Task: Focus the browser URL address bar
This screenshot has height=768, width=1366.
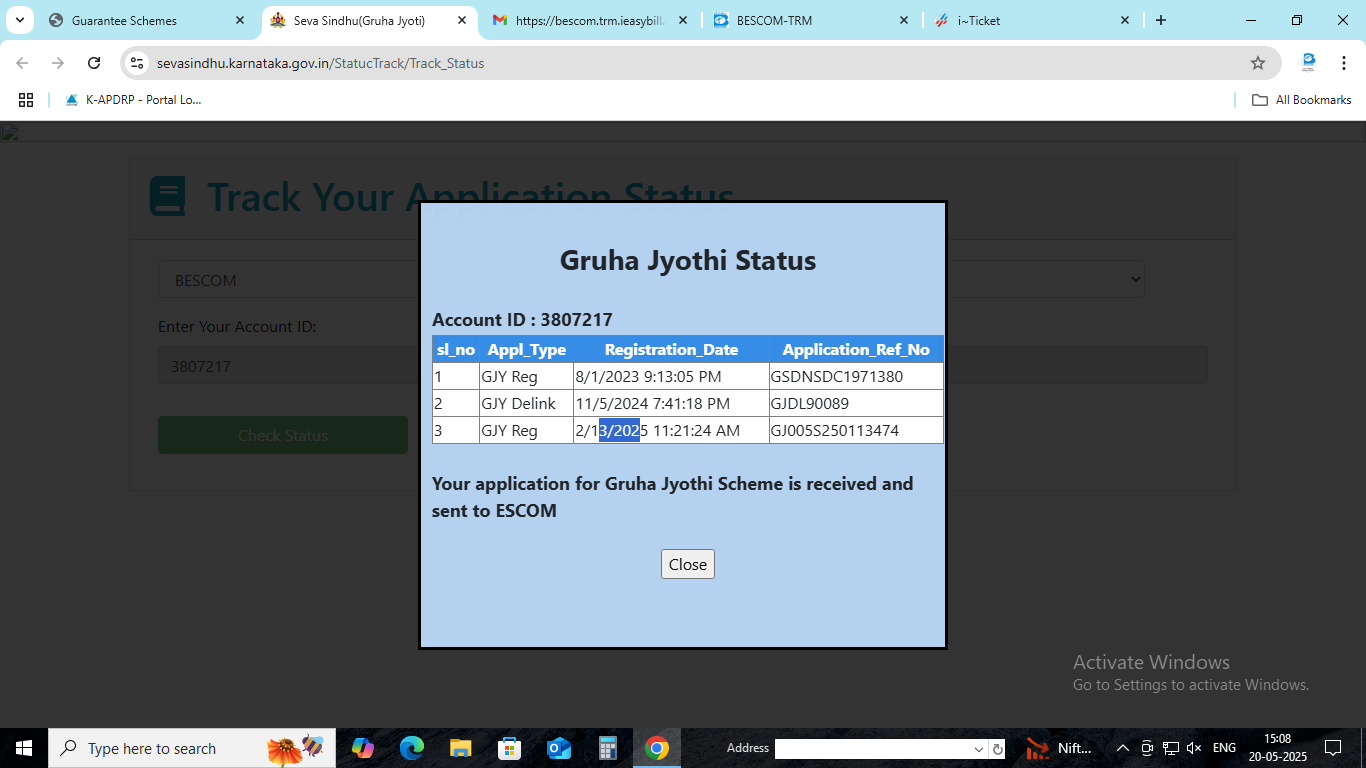Action: coord(700,63)
